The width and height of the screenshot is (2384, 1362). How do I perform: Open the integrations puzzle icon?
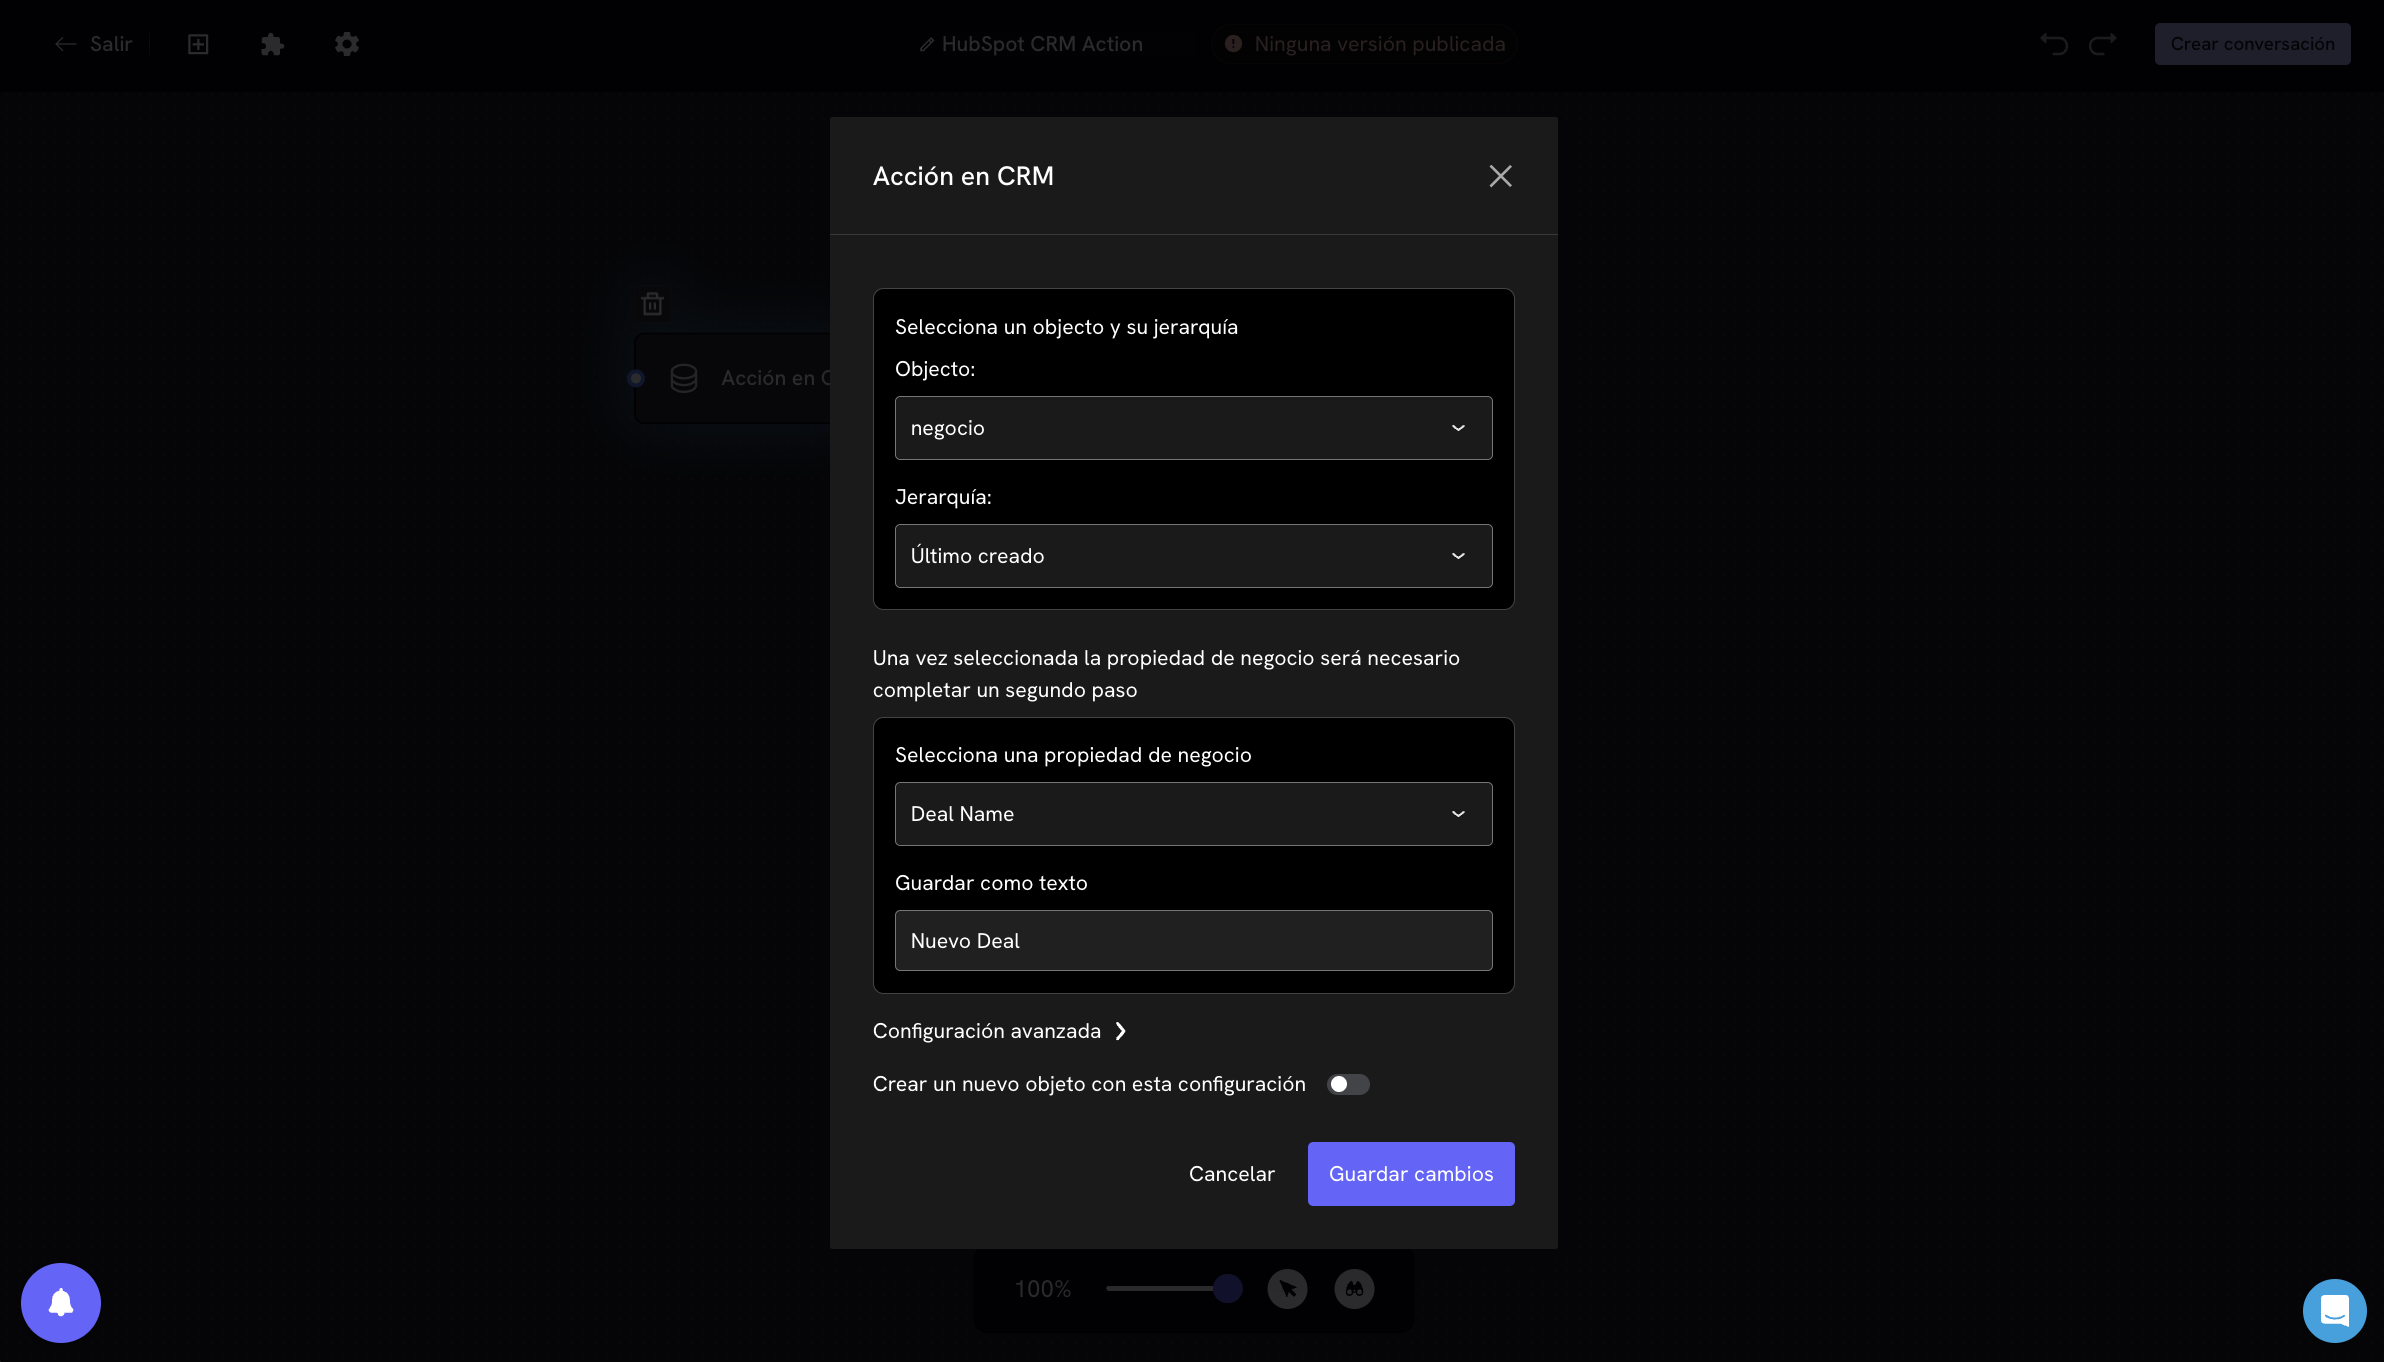[272, 44]
